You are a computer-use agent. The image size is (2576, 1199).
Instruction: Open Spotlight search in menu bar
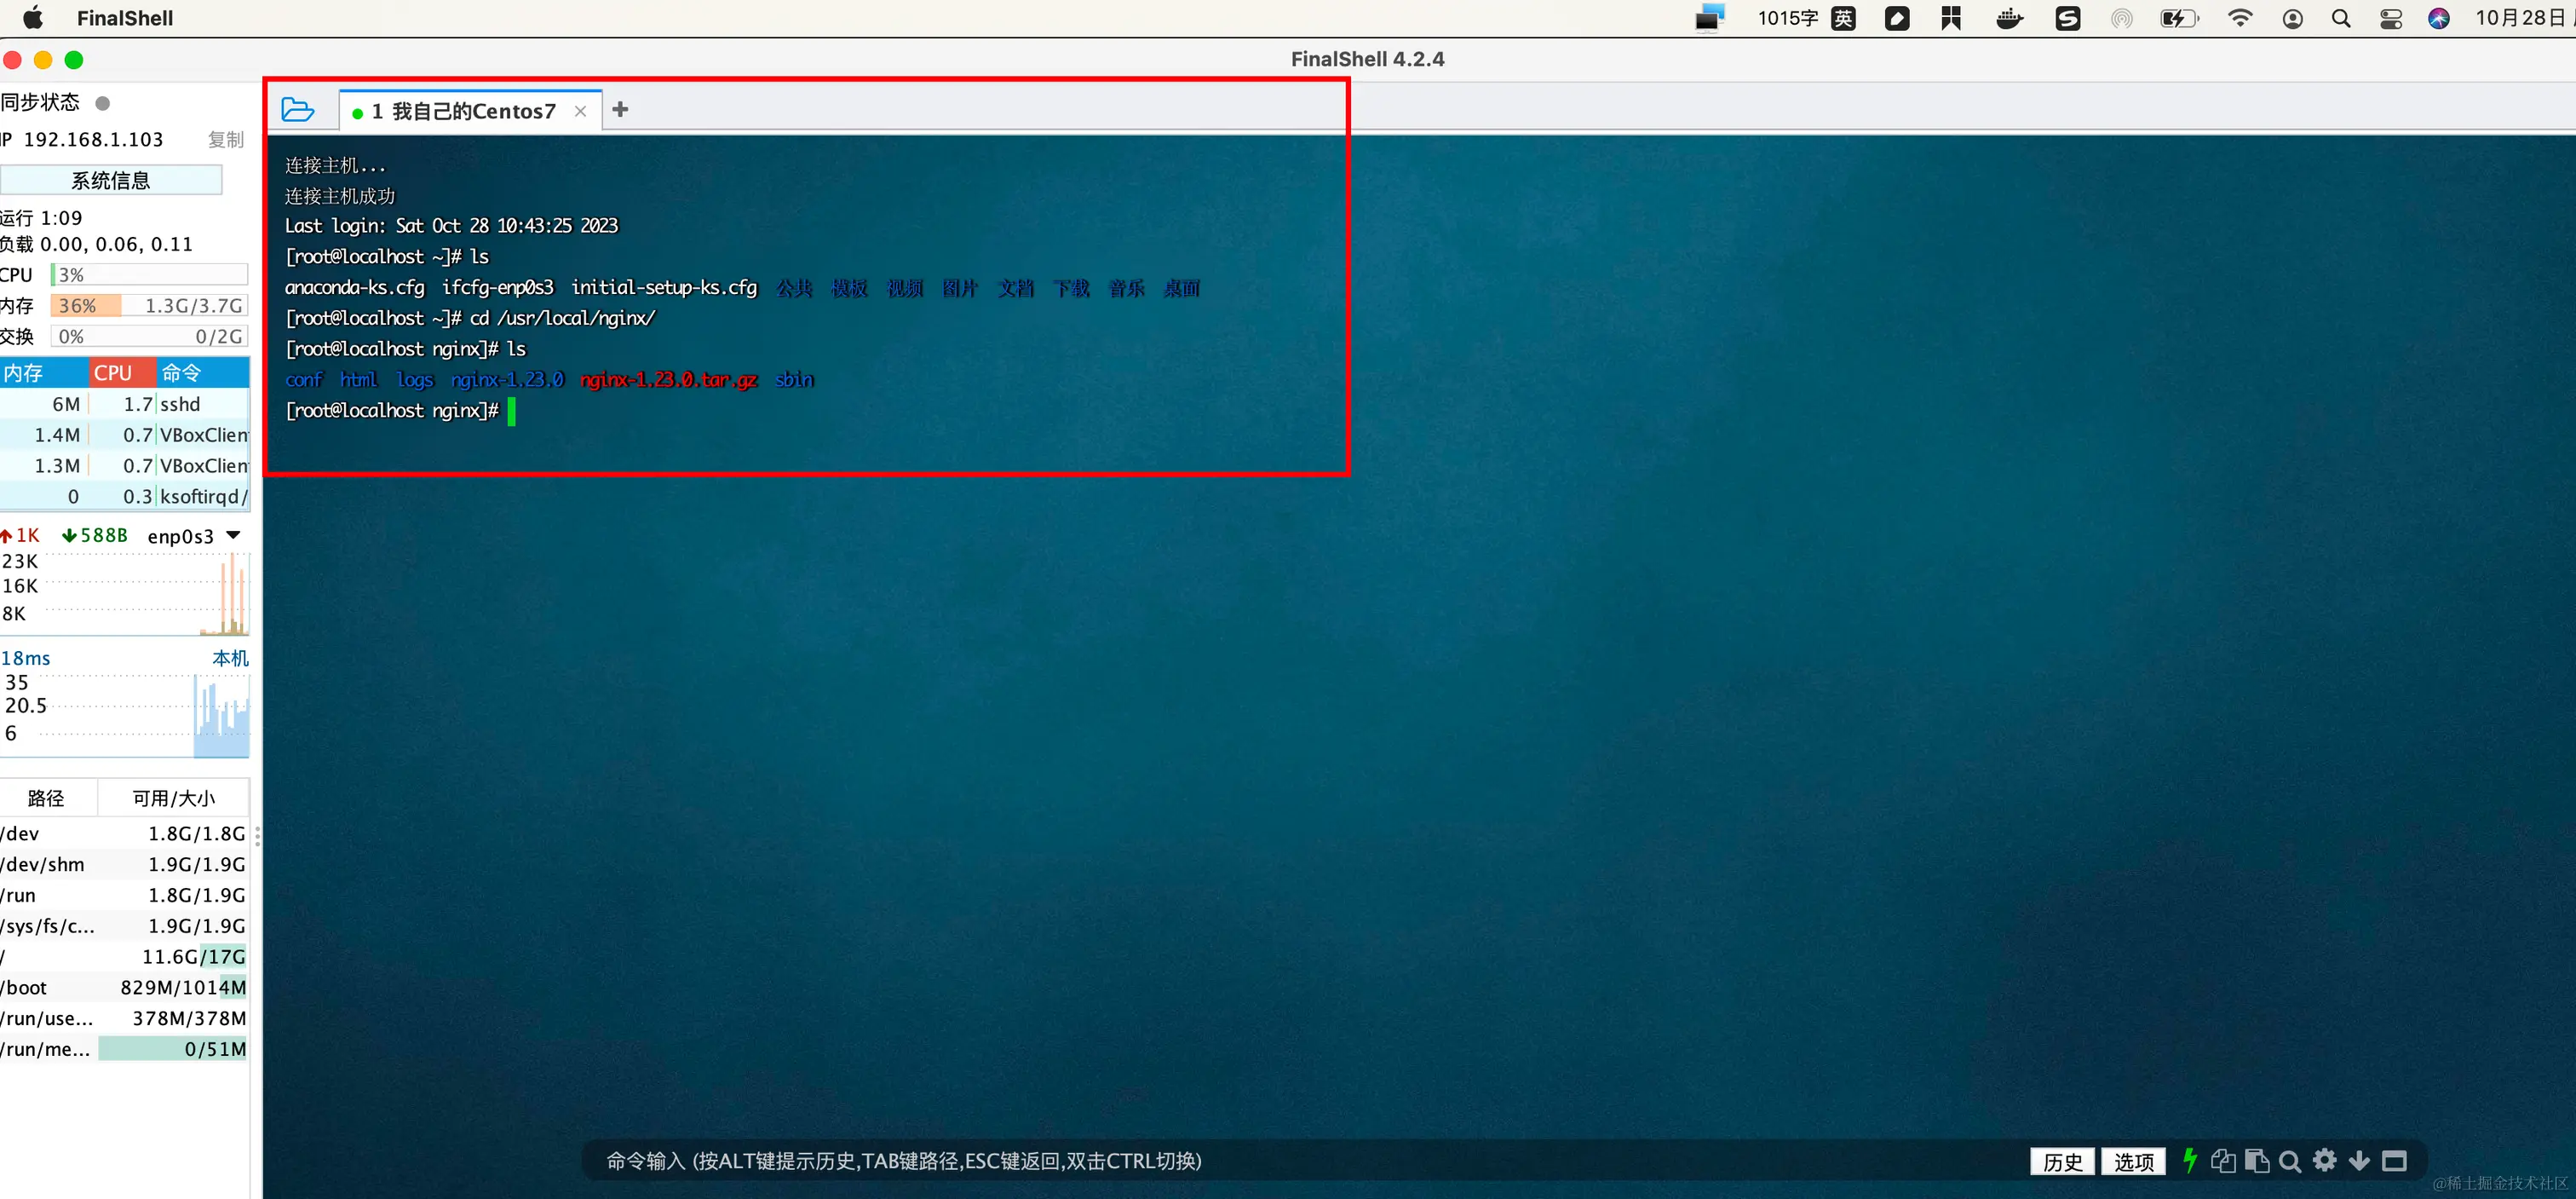[x=2341, y=18]
